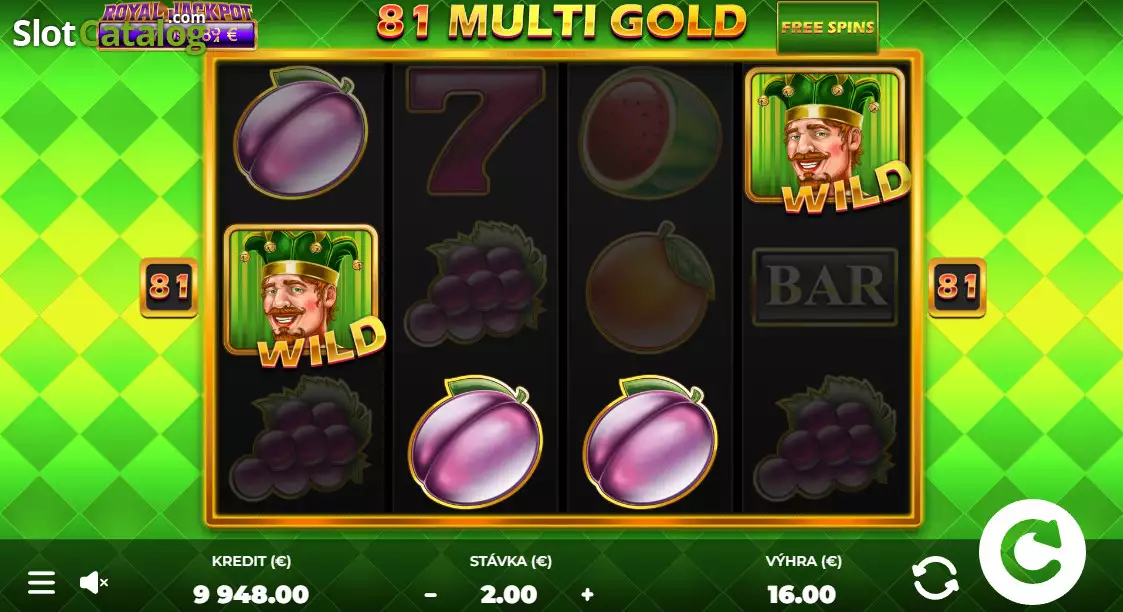Viewport: 1123px width, 612px height.
Task: Click the BAR symbol on fourth reel
Action: click(825, 287)
